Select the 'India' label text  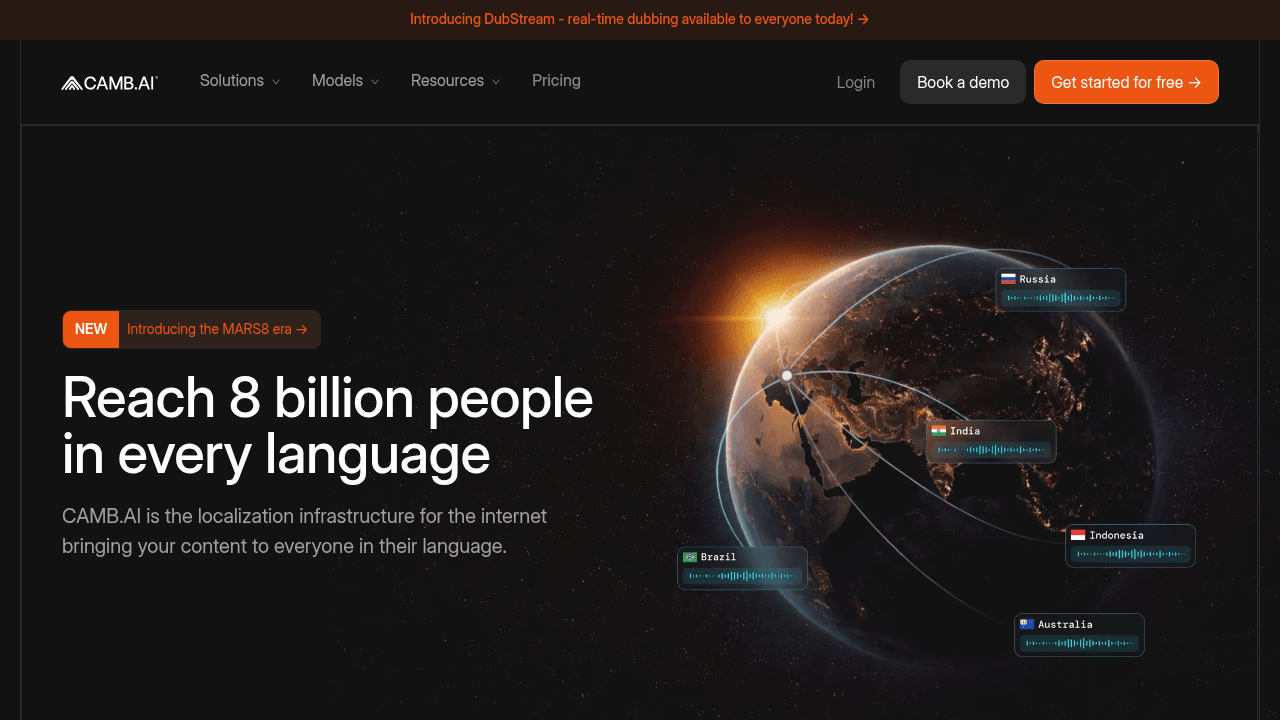[x=965, y=431]
